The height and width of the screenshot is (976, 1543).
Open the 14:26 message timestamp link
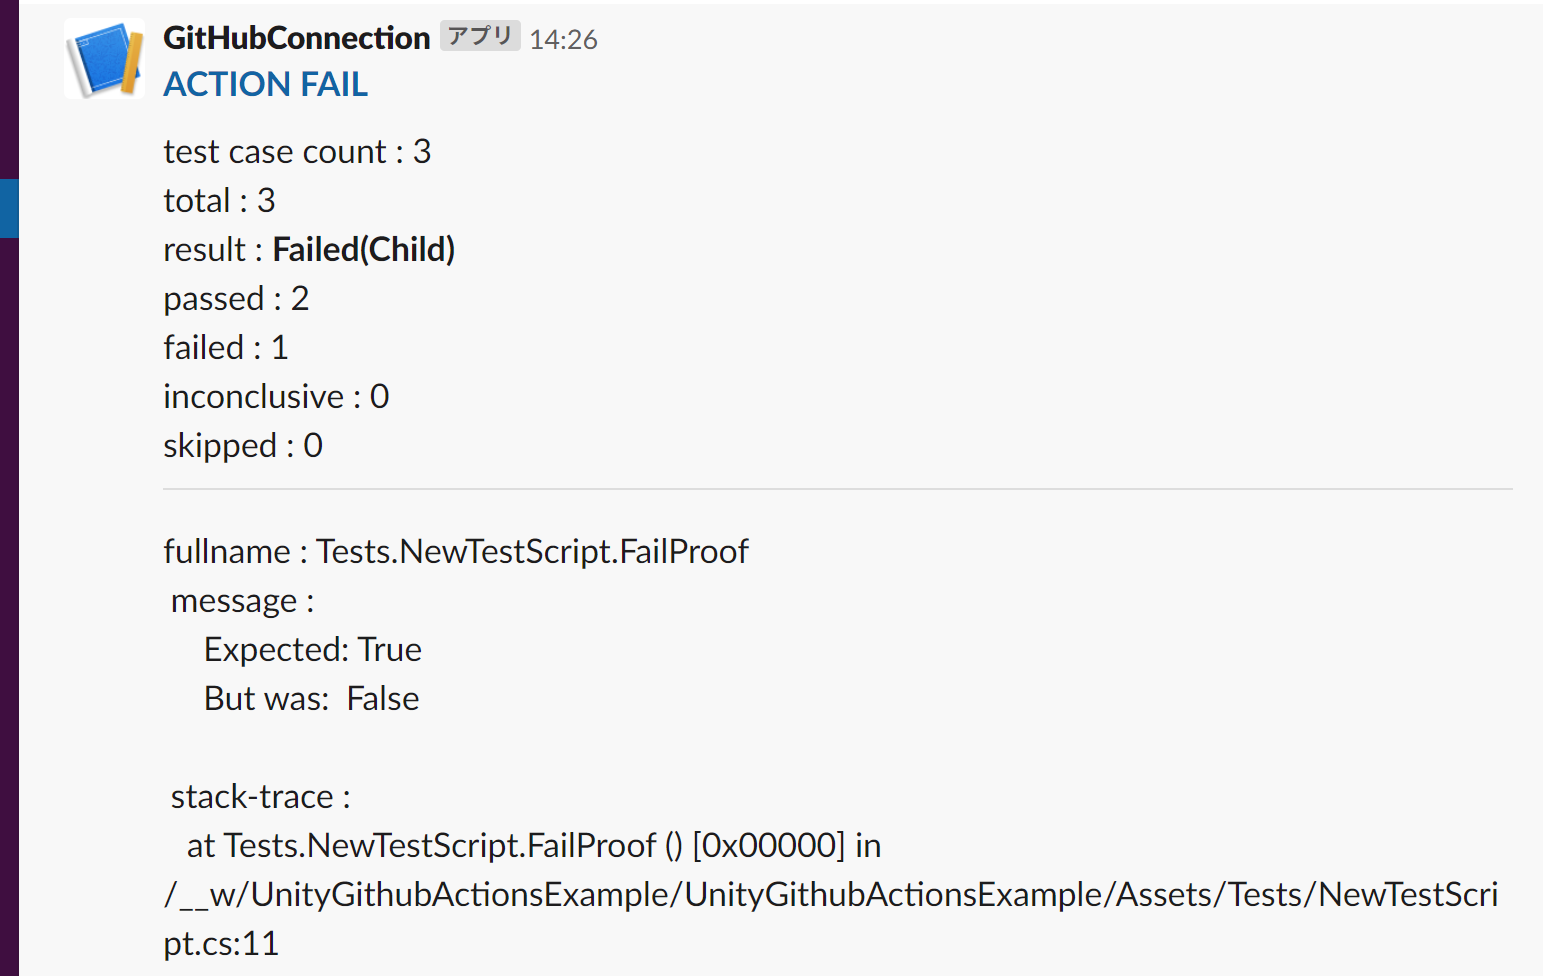click(x=563, y=40)
